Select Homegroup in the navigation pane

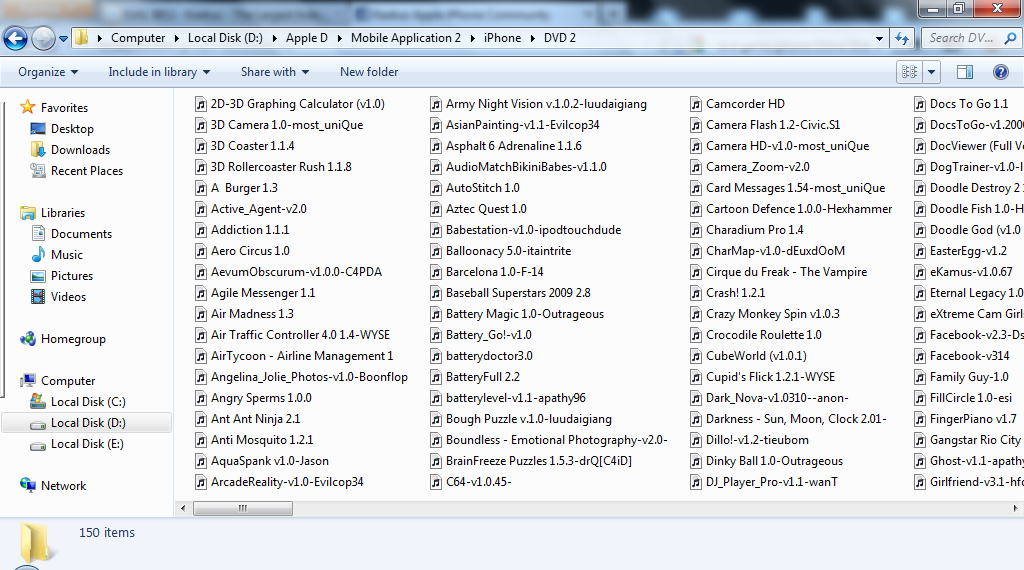(x=73, y=339)
